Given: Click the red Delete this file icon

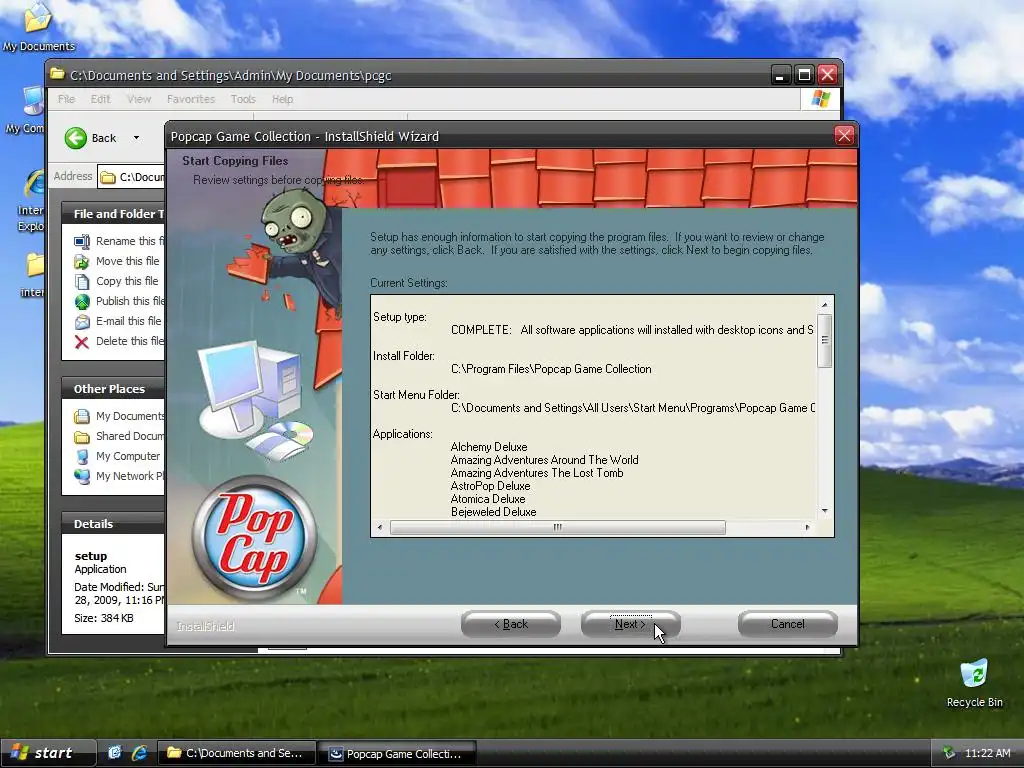Looking at the screenshot, I should pos(82,342).
